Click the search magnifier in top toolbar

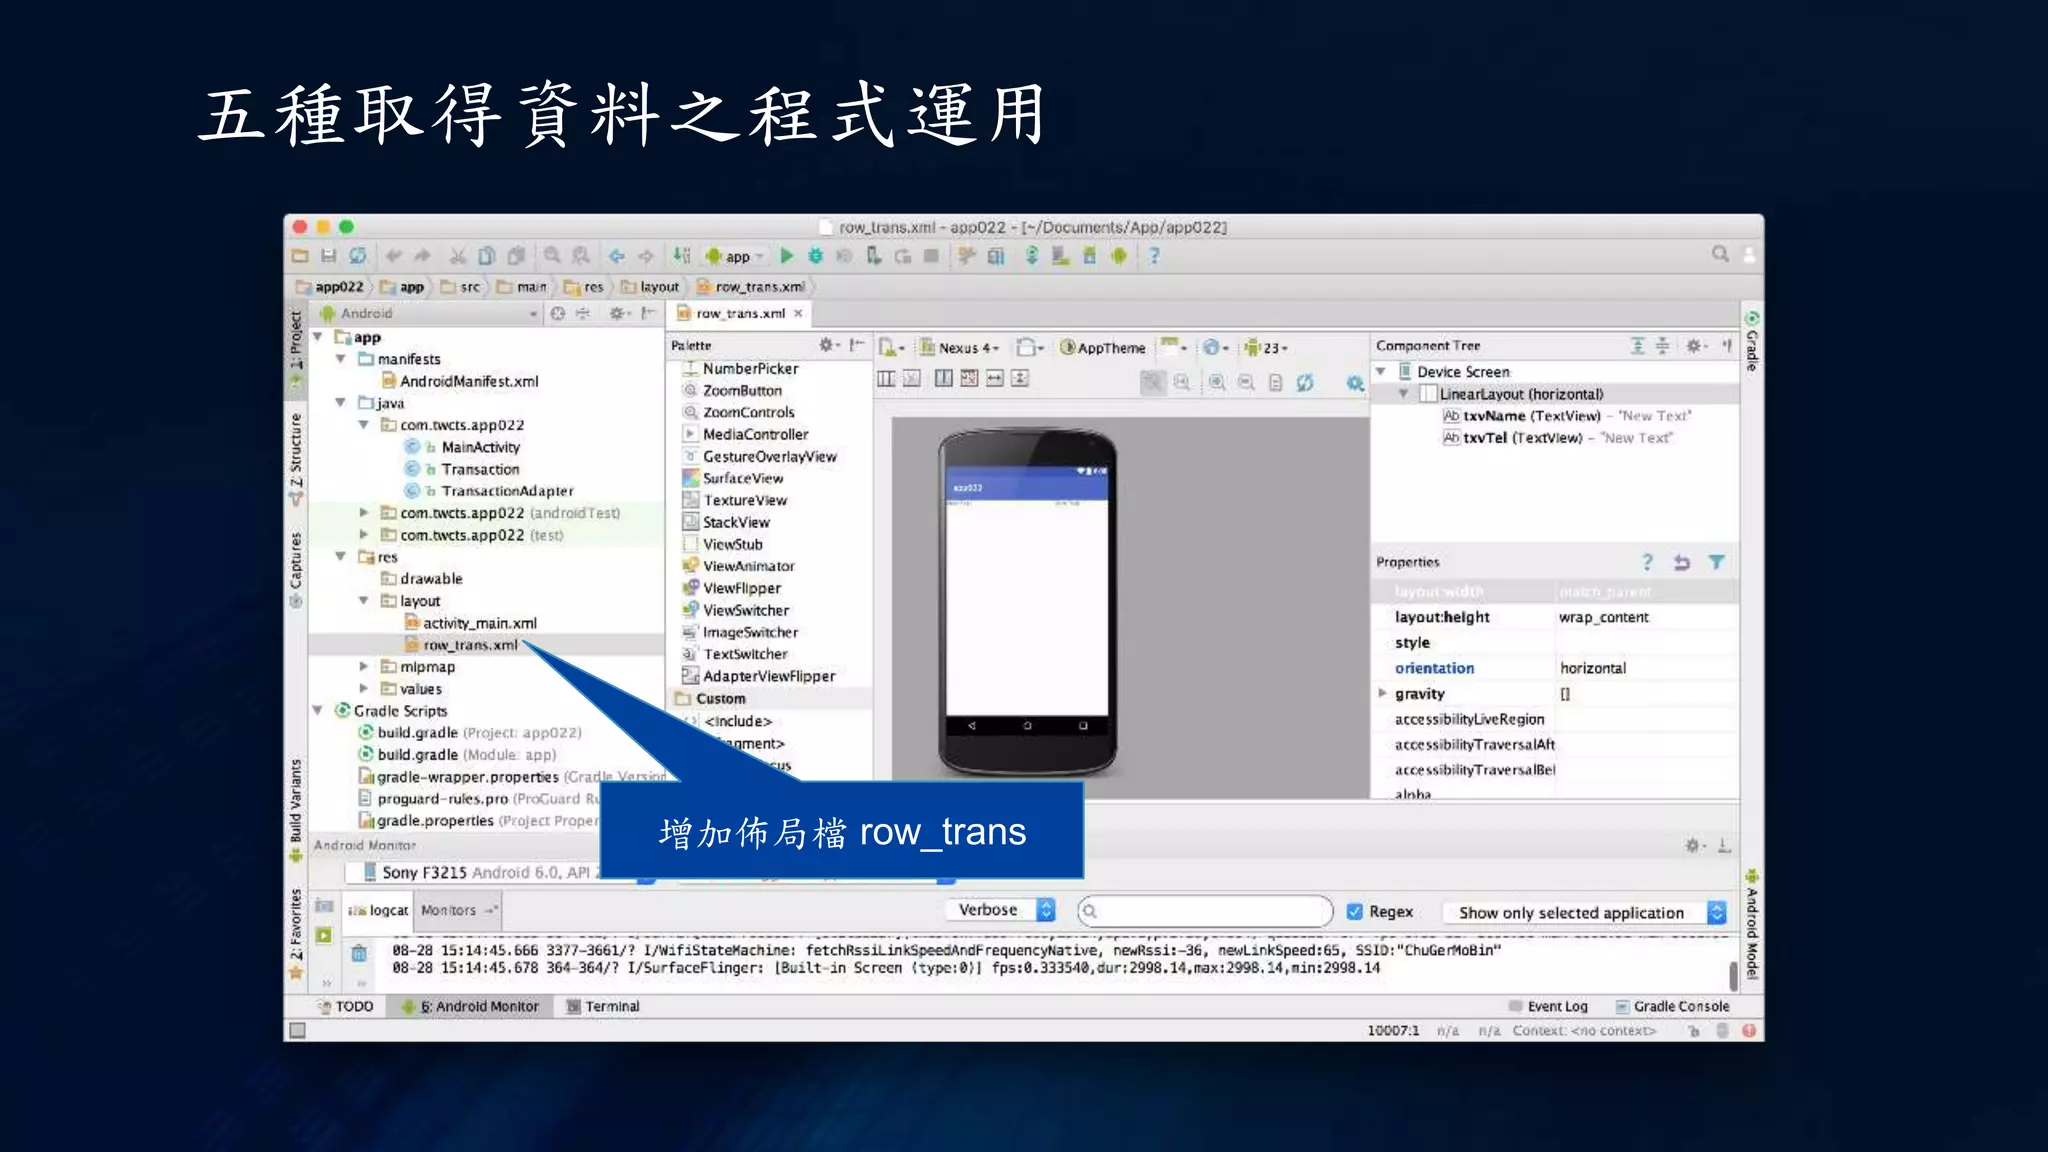[x=1719, y=254]
